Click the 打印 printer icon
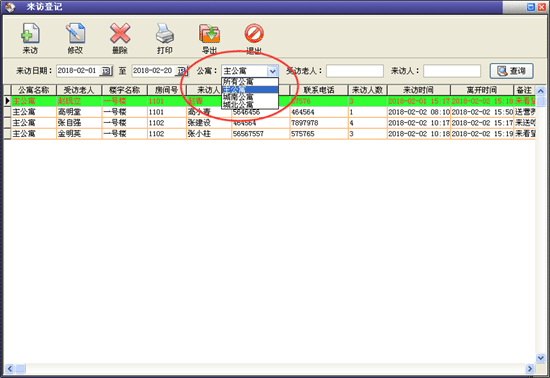 (x=165, y=34)
